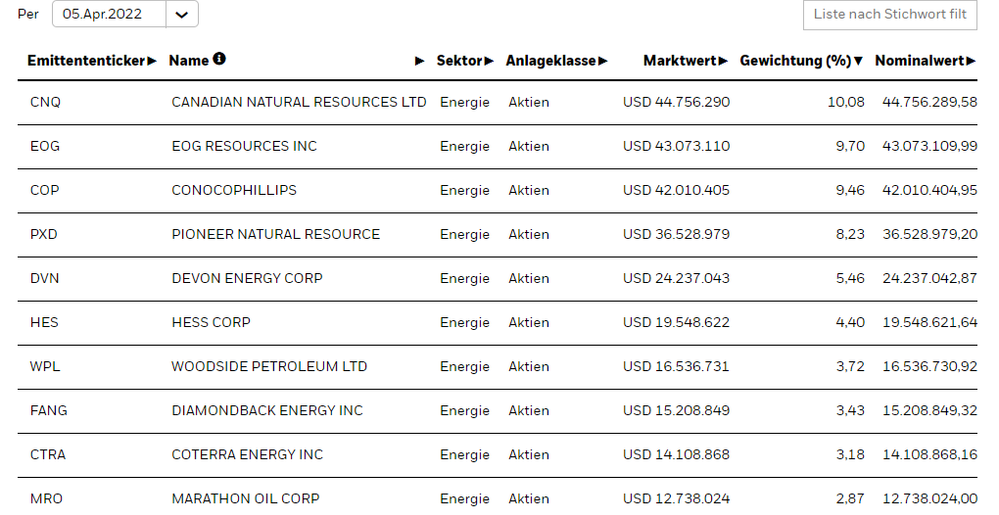Sort by Gewichtung (%) column

point(801,61)
